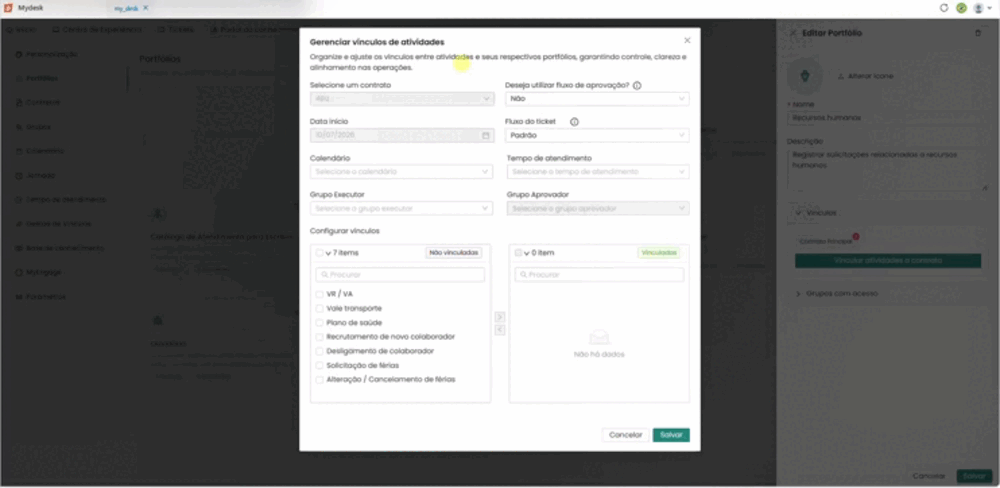This screenshot has width=1000, height=488.
Task: Open the Grupo Aprovador dropdown
Action: point(598,209)
